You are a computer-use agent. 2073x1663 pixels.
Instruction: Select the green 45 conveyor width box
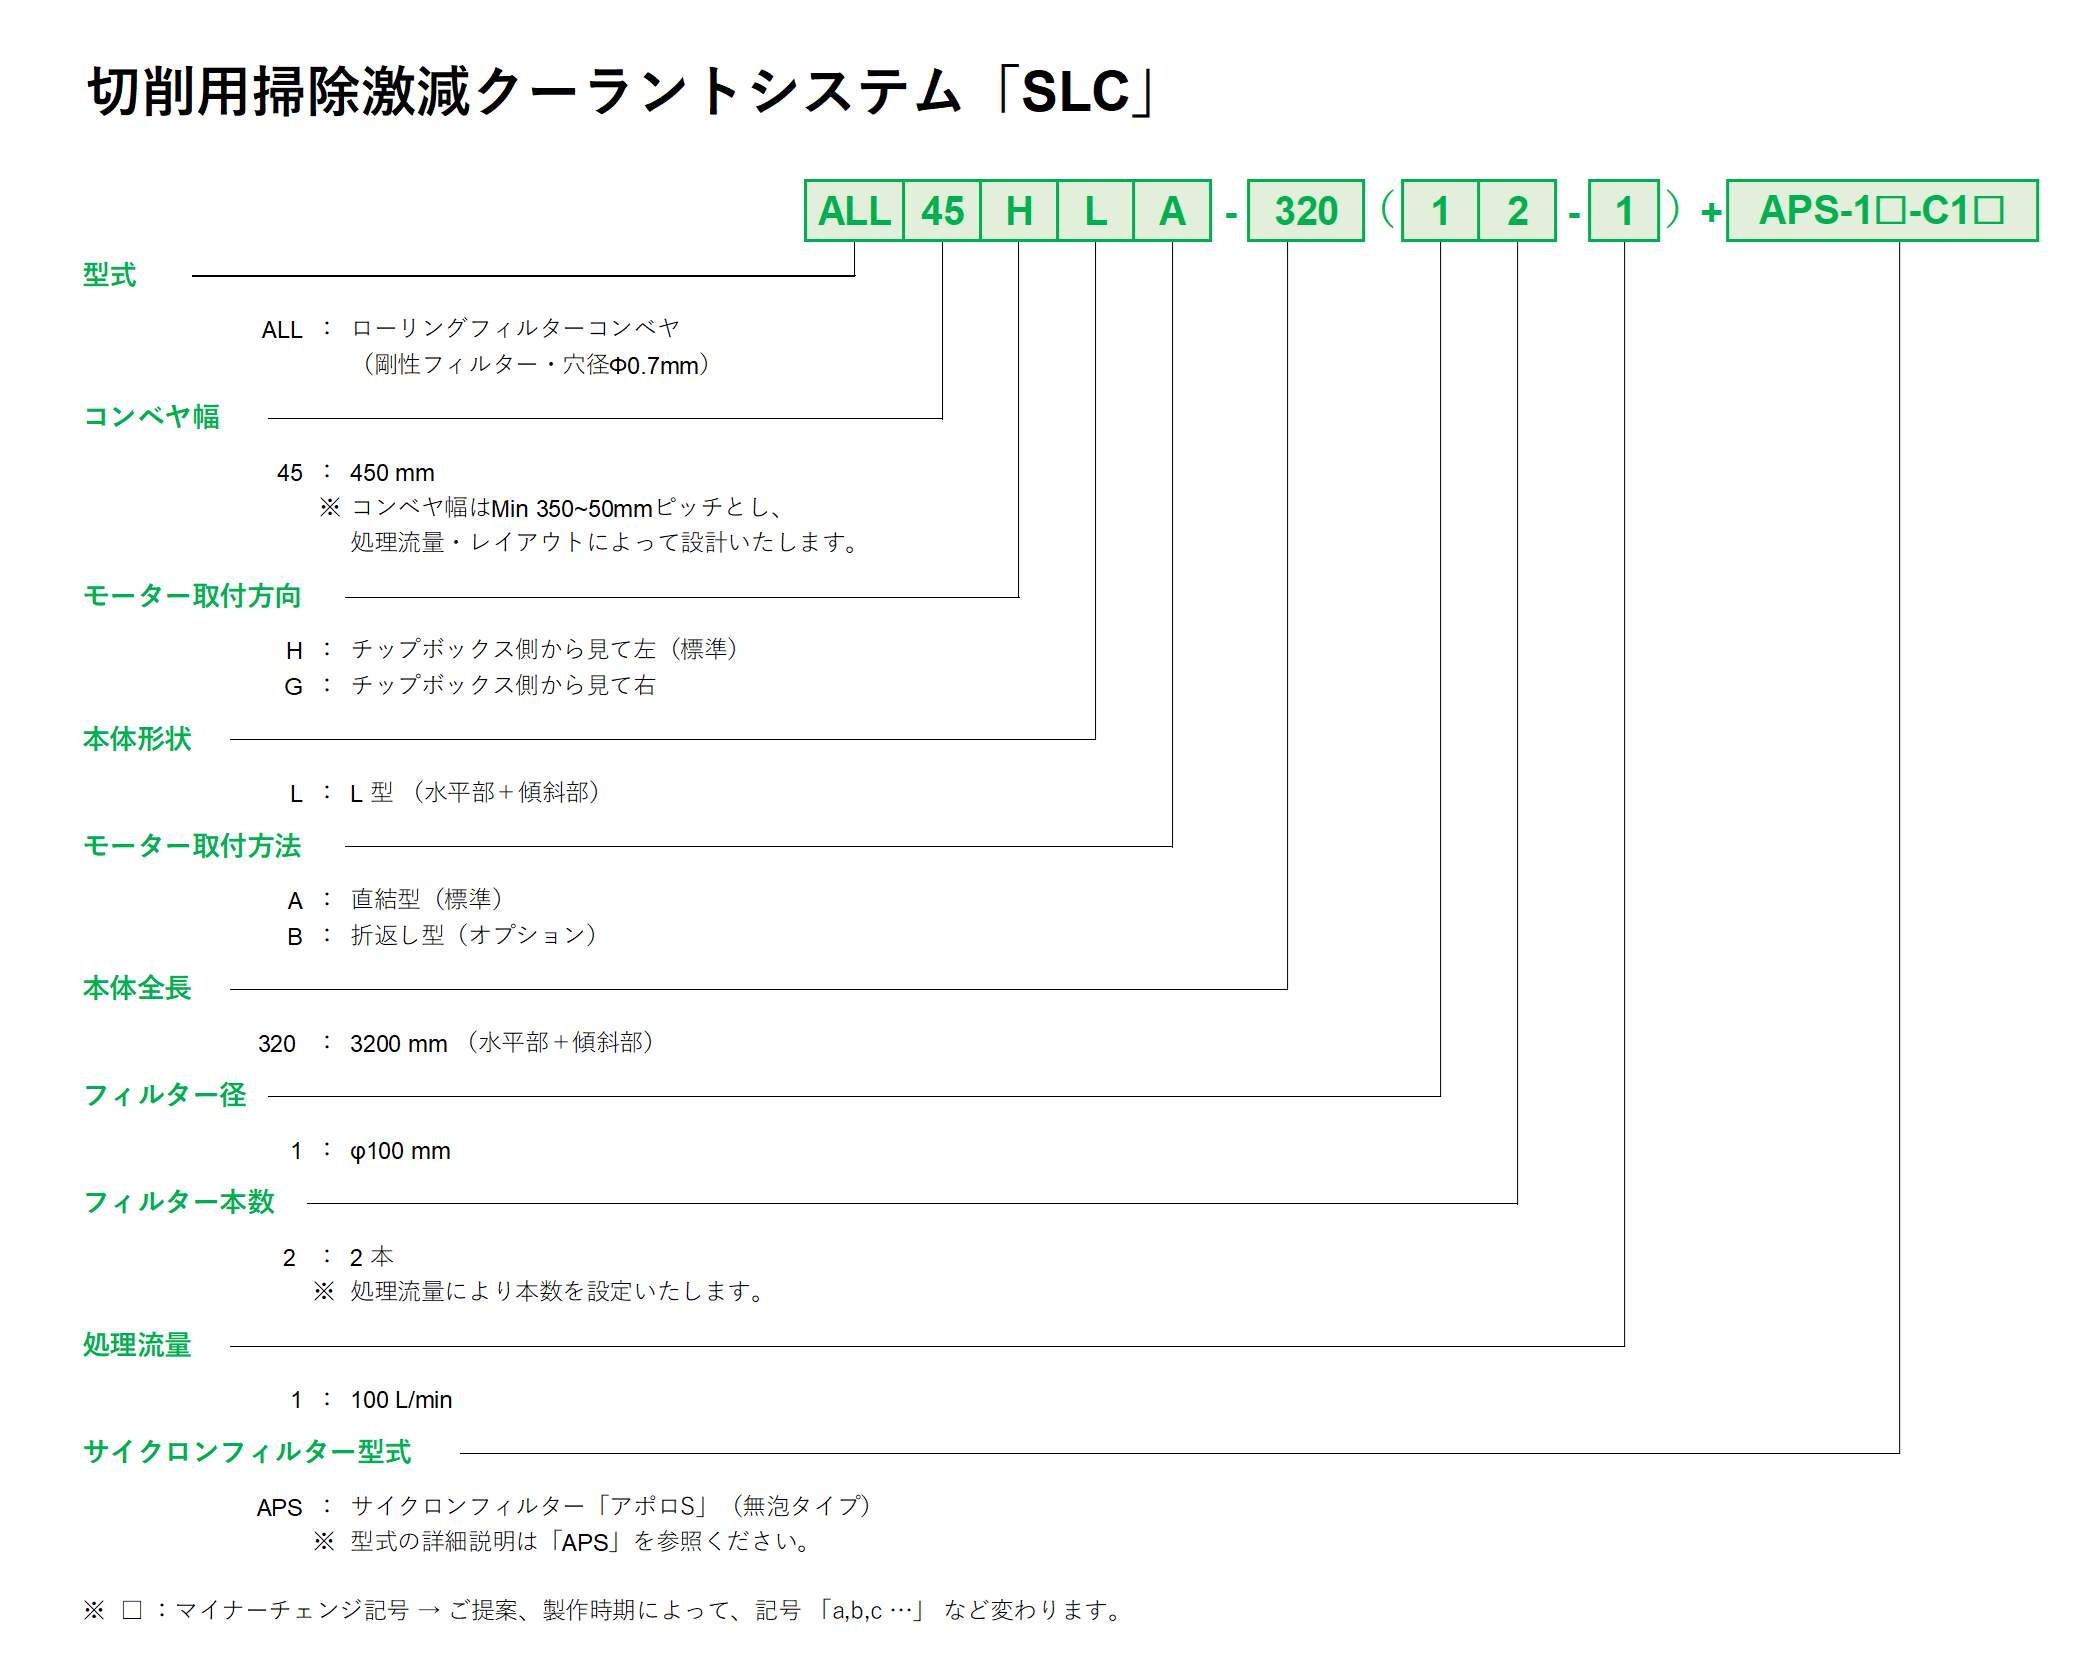pos(942,211)
